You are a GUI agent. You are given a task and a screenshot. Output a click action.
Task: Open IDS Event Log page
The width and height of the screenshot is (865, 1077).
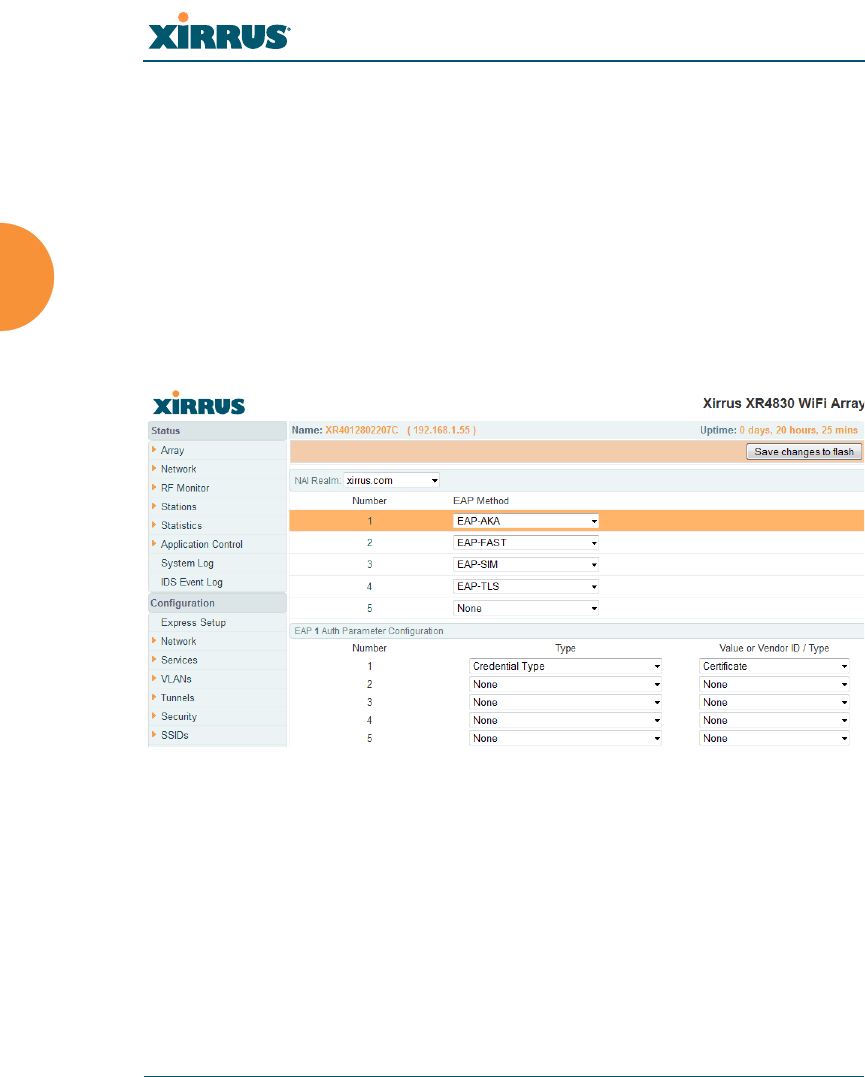coord(192,582)
